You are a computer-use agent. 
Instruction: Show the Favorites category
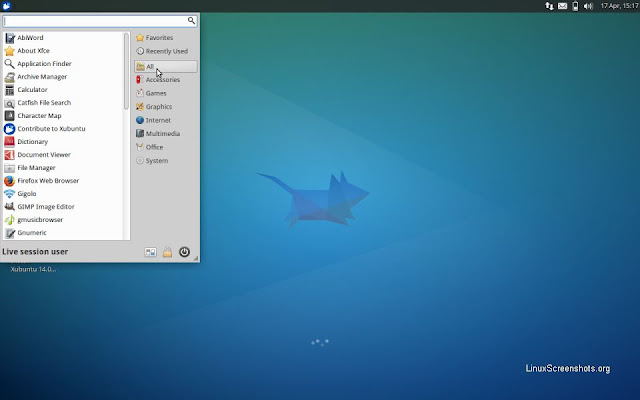166,38
